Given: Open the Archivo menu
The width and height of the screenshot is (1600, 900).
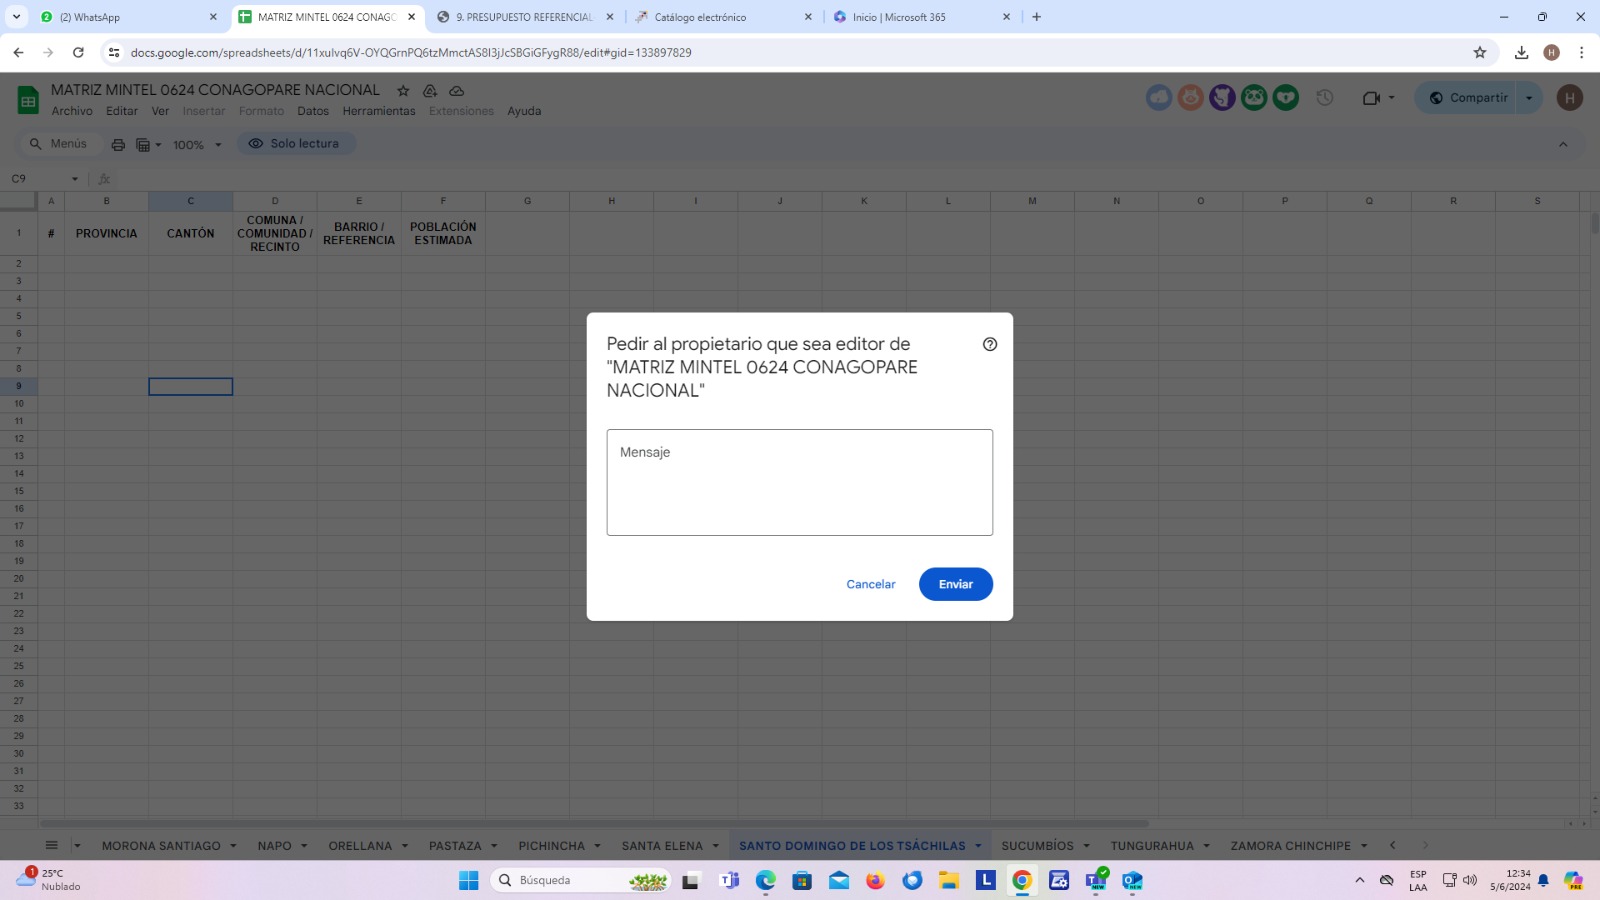Looking at the screenshot, I should click(72, 111).
